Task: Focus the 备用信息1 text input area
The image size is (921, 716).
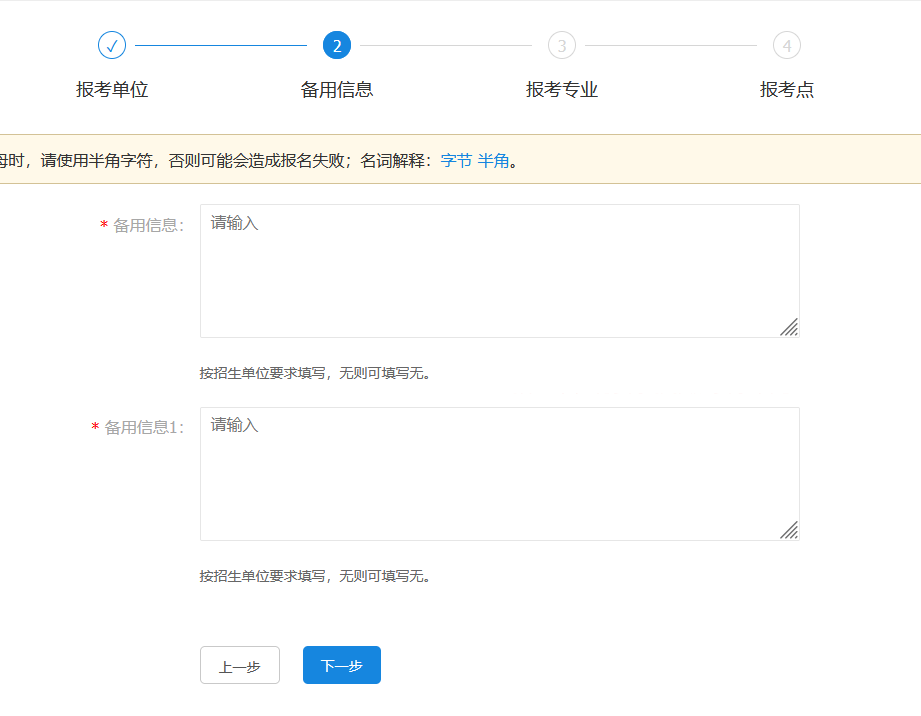Action: (499, 474)
